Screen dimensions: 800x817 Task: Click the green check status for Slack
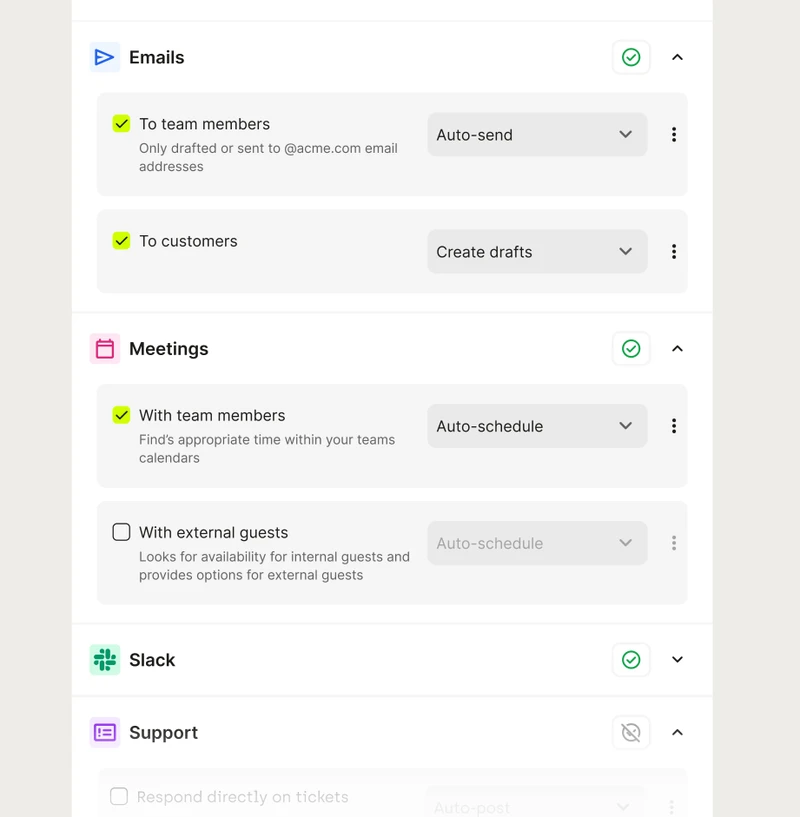[x=631, y=660]
